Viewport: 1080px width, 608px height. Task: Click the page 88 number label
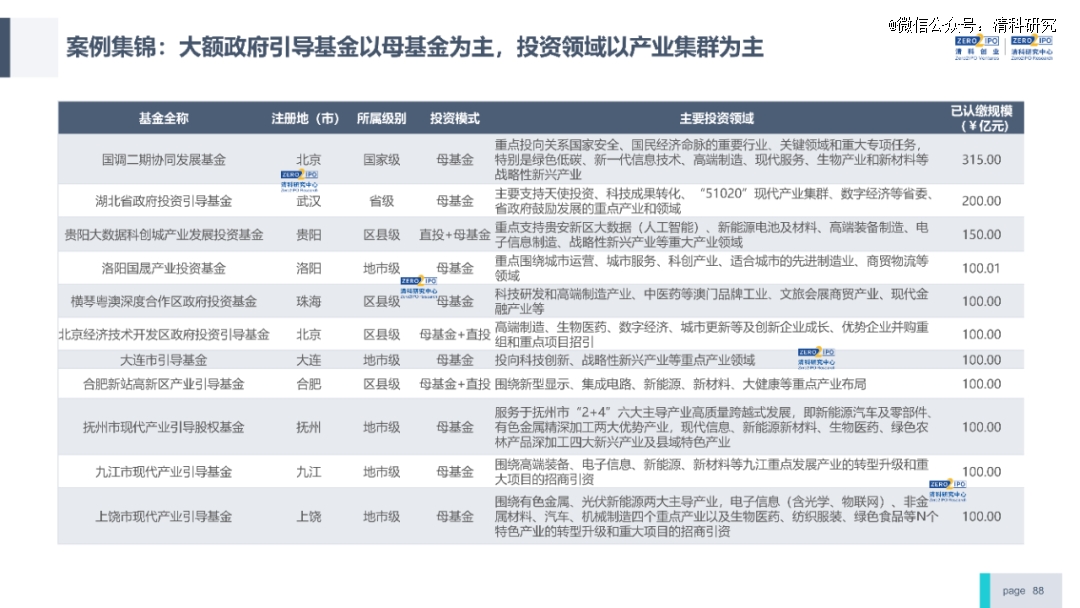[x=1023, y=591]
